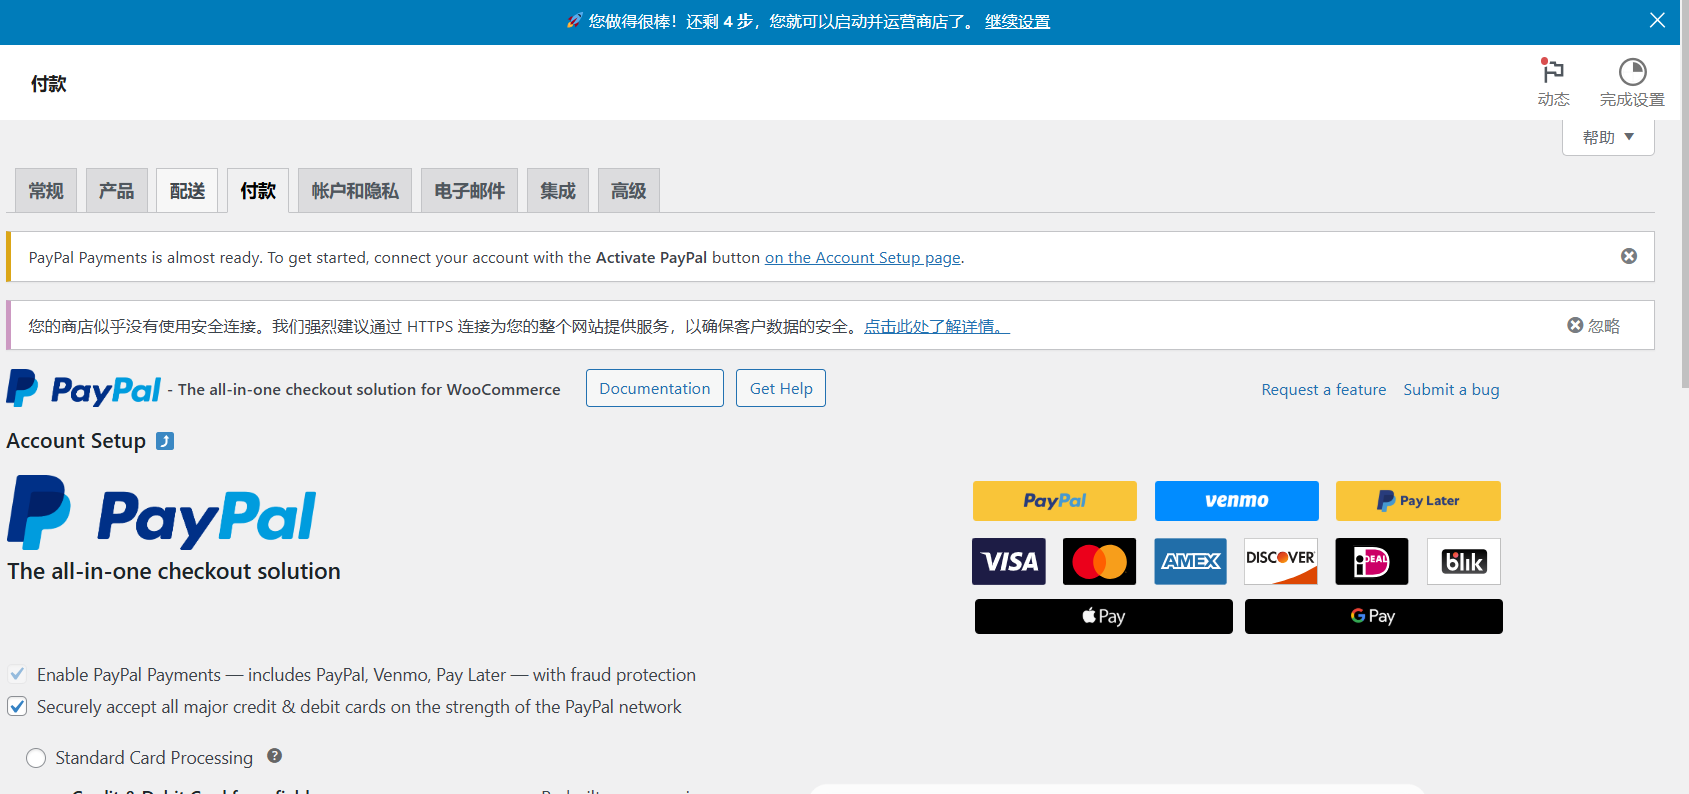Click the Mastercard logo
1689x794 pixels.
(x=1100, y=561)
